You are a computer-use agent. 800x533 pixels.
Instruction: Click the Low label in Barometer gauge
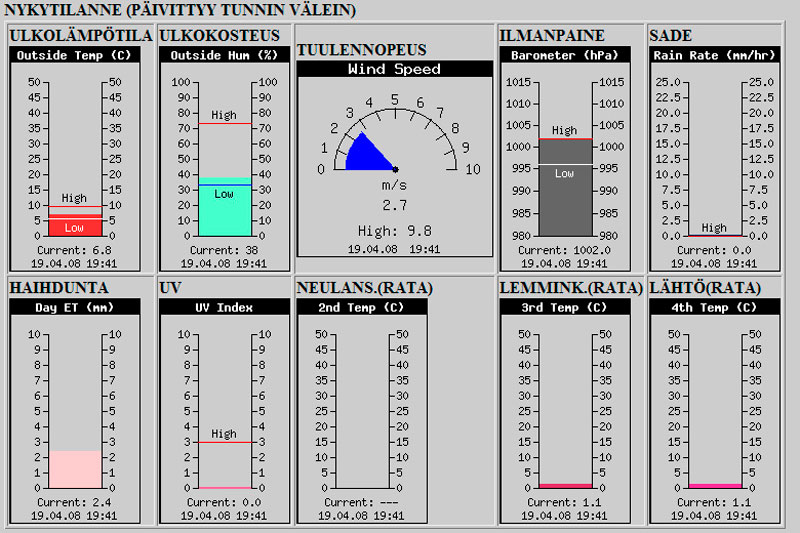[564, 174]
